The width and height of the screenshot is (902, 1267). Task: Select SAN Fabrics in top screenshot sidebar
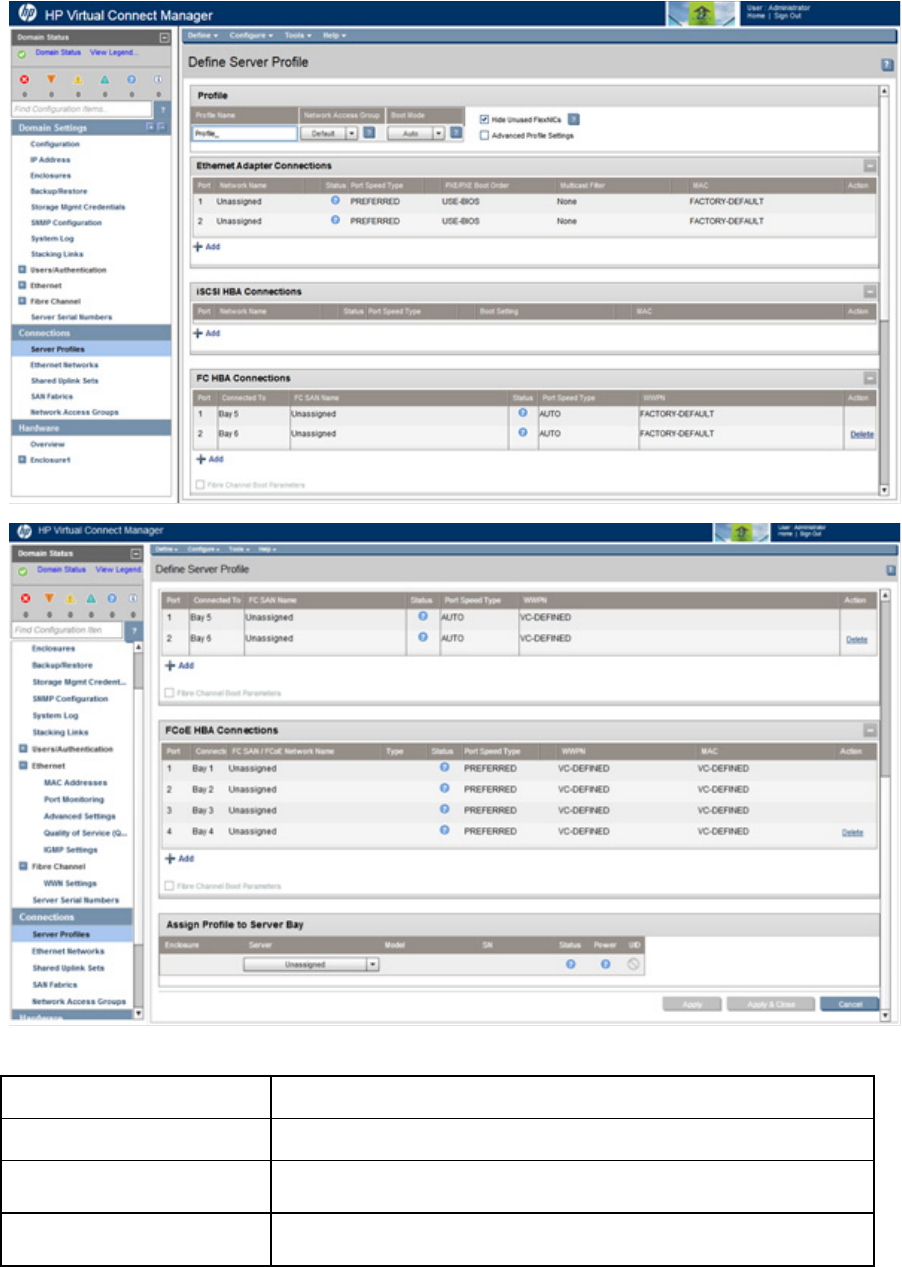point(50,396)
